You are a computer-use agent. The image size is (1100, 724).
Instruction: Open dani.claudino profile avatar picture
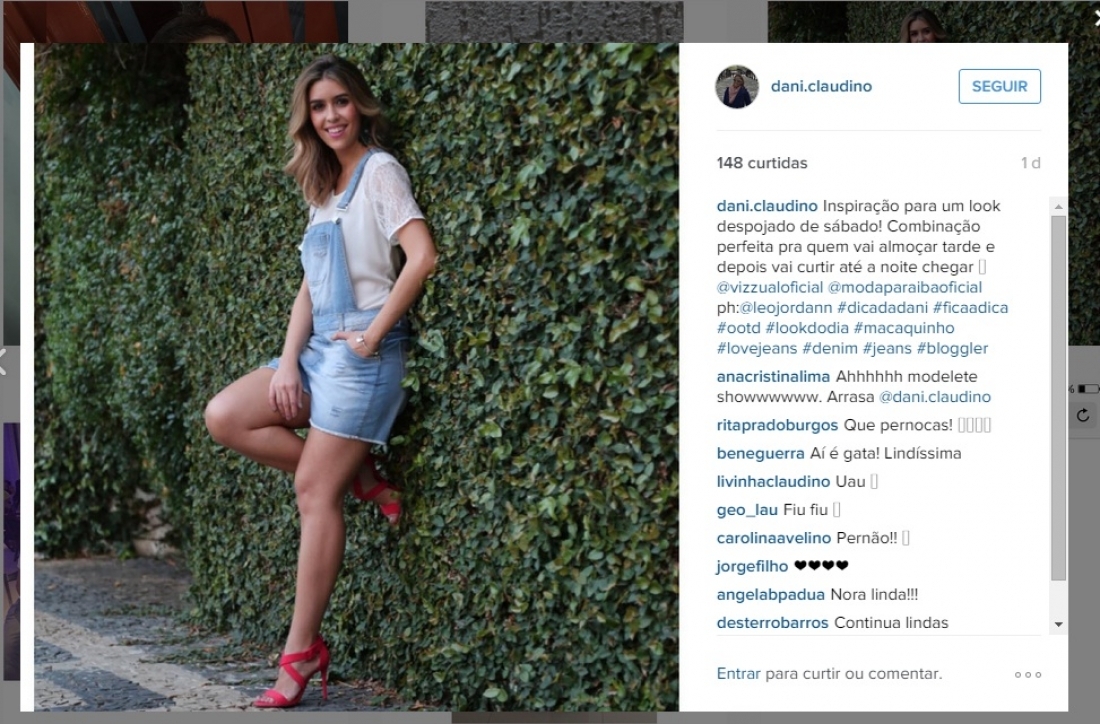[737, 87]
